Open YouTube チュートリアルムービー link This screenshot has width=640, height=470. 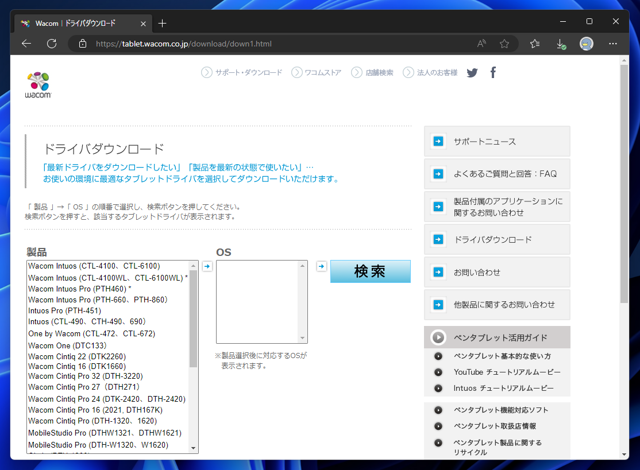(x=507, y=372)
